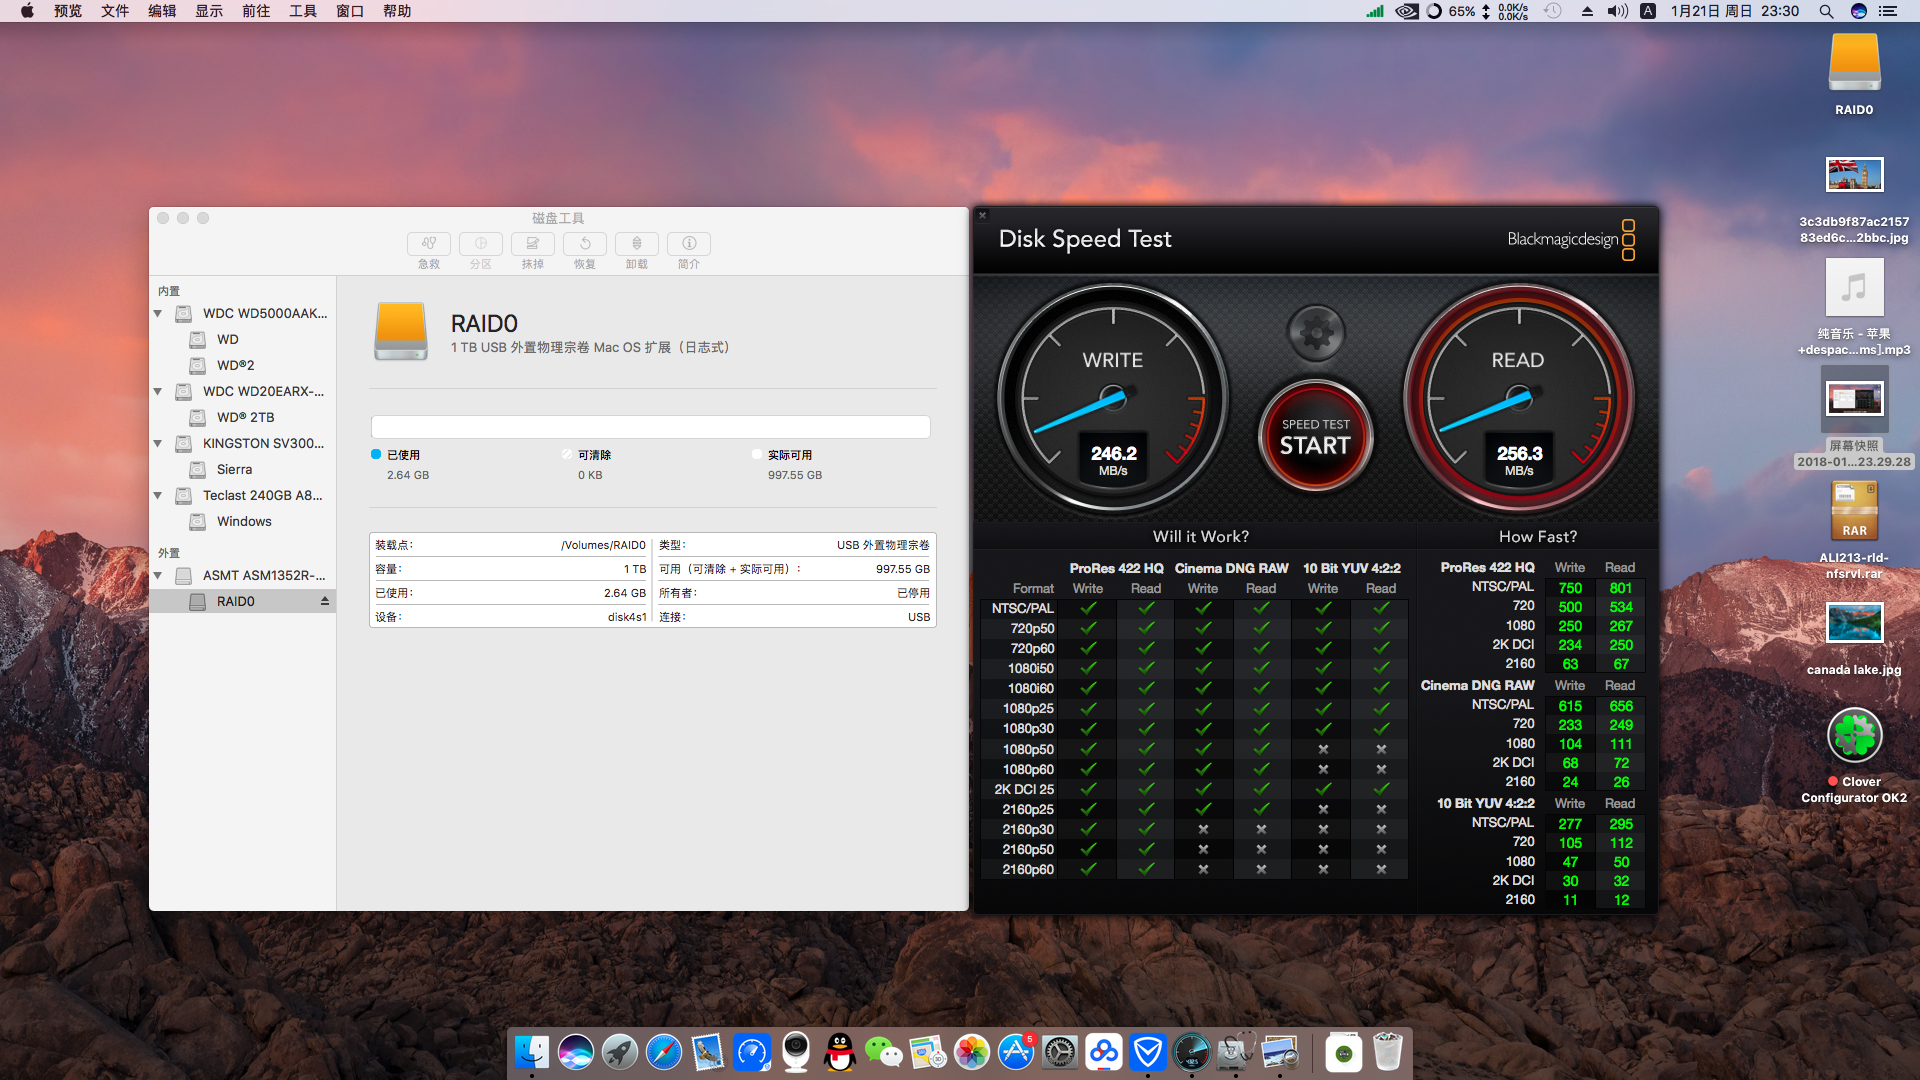Viewport: 1920px width, 1080px height.
Task: Click the Restore (恢复) toolbar icon
Action: point(585,244)
